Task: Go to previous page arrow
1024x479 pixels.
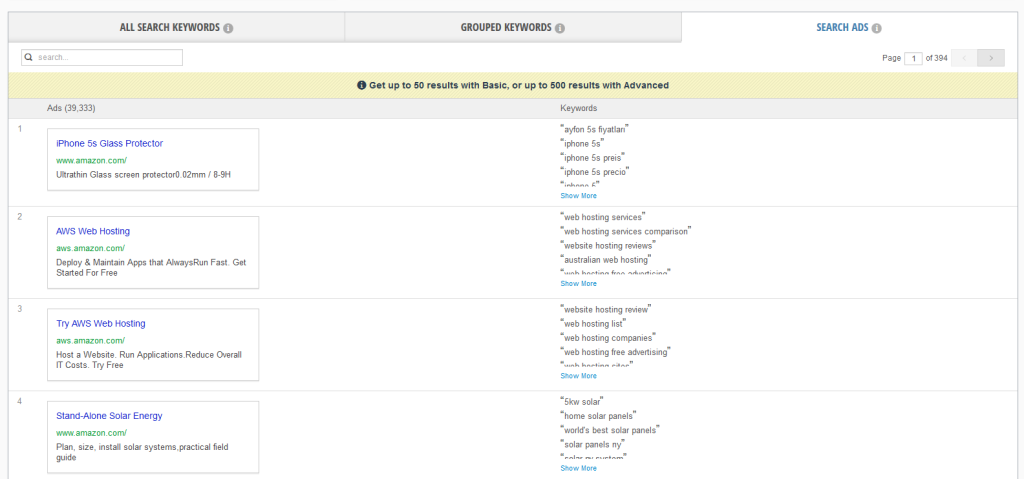Action: (x=965, y=58)
